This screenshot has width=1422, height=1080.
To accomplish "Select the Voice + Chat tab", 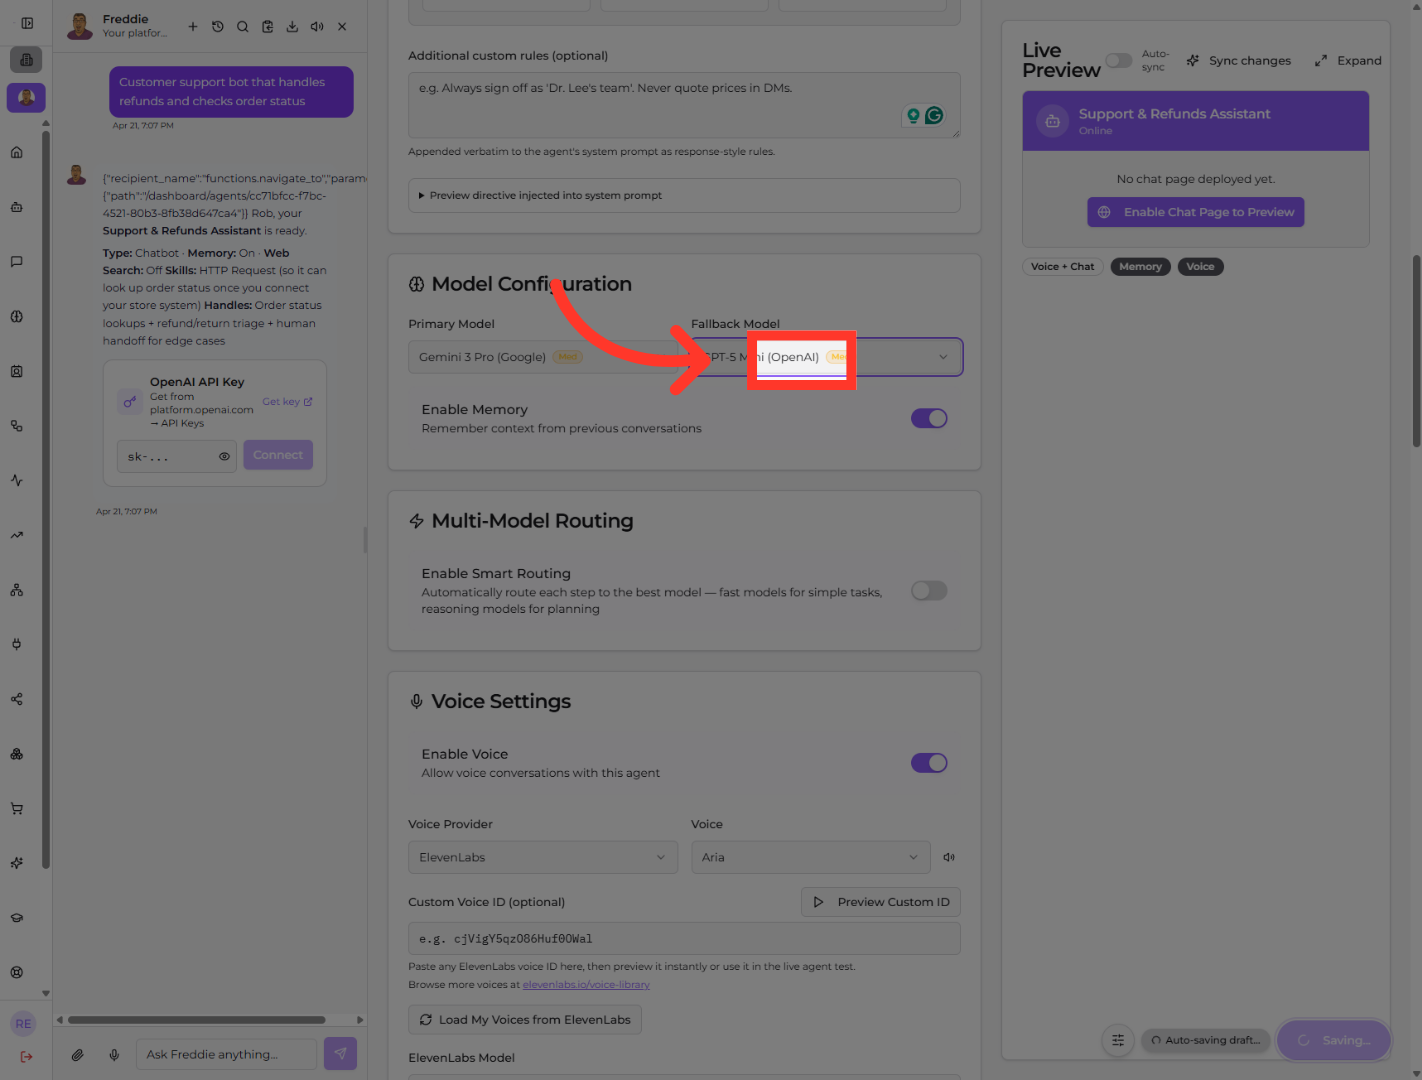I will 1062,266.
